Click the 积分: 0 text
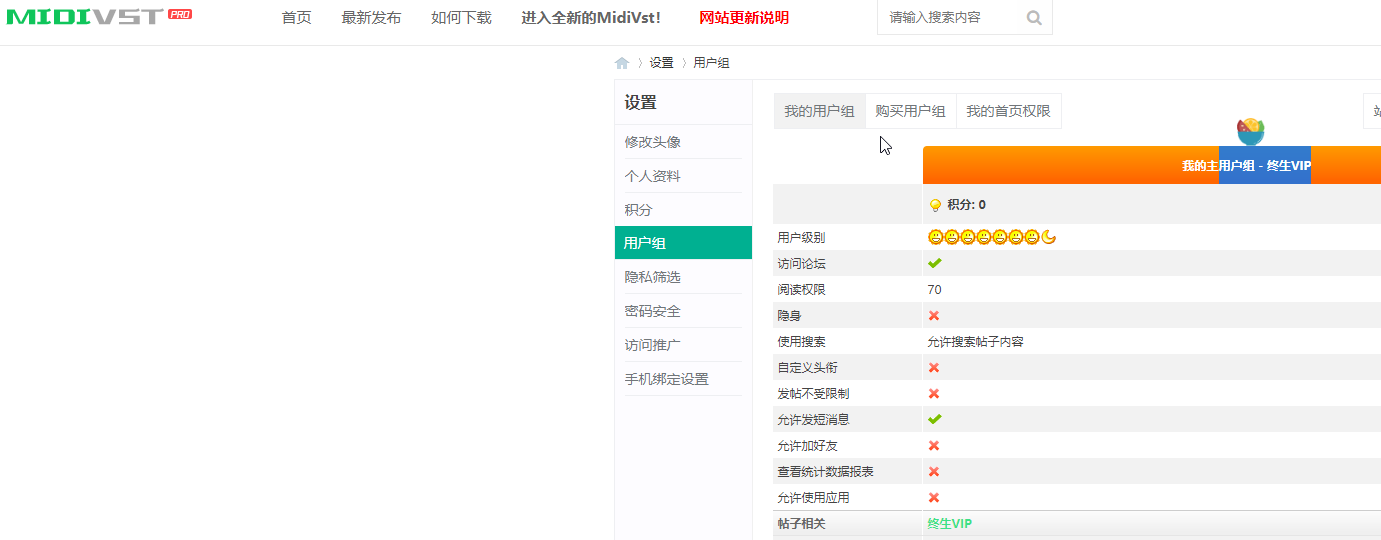Viewport: 1381px width, 540px height. (966, 205)
